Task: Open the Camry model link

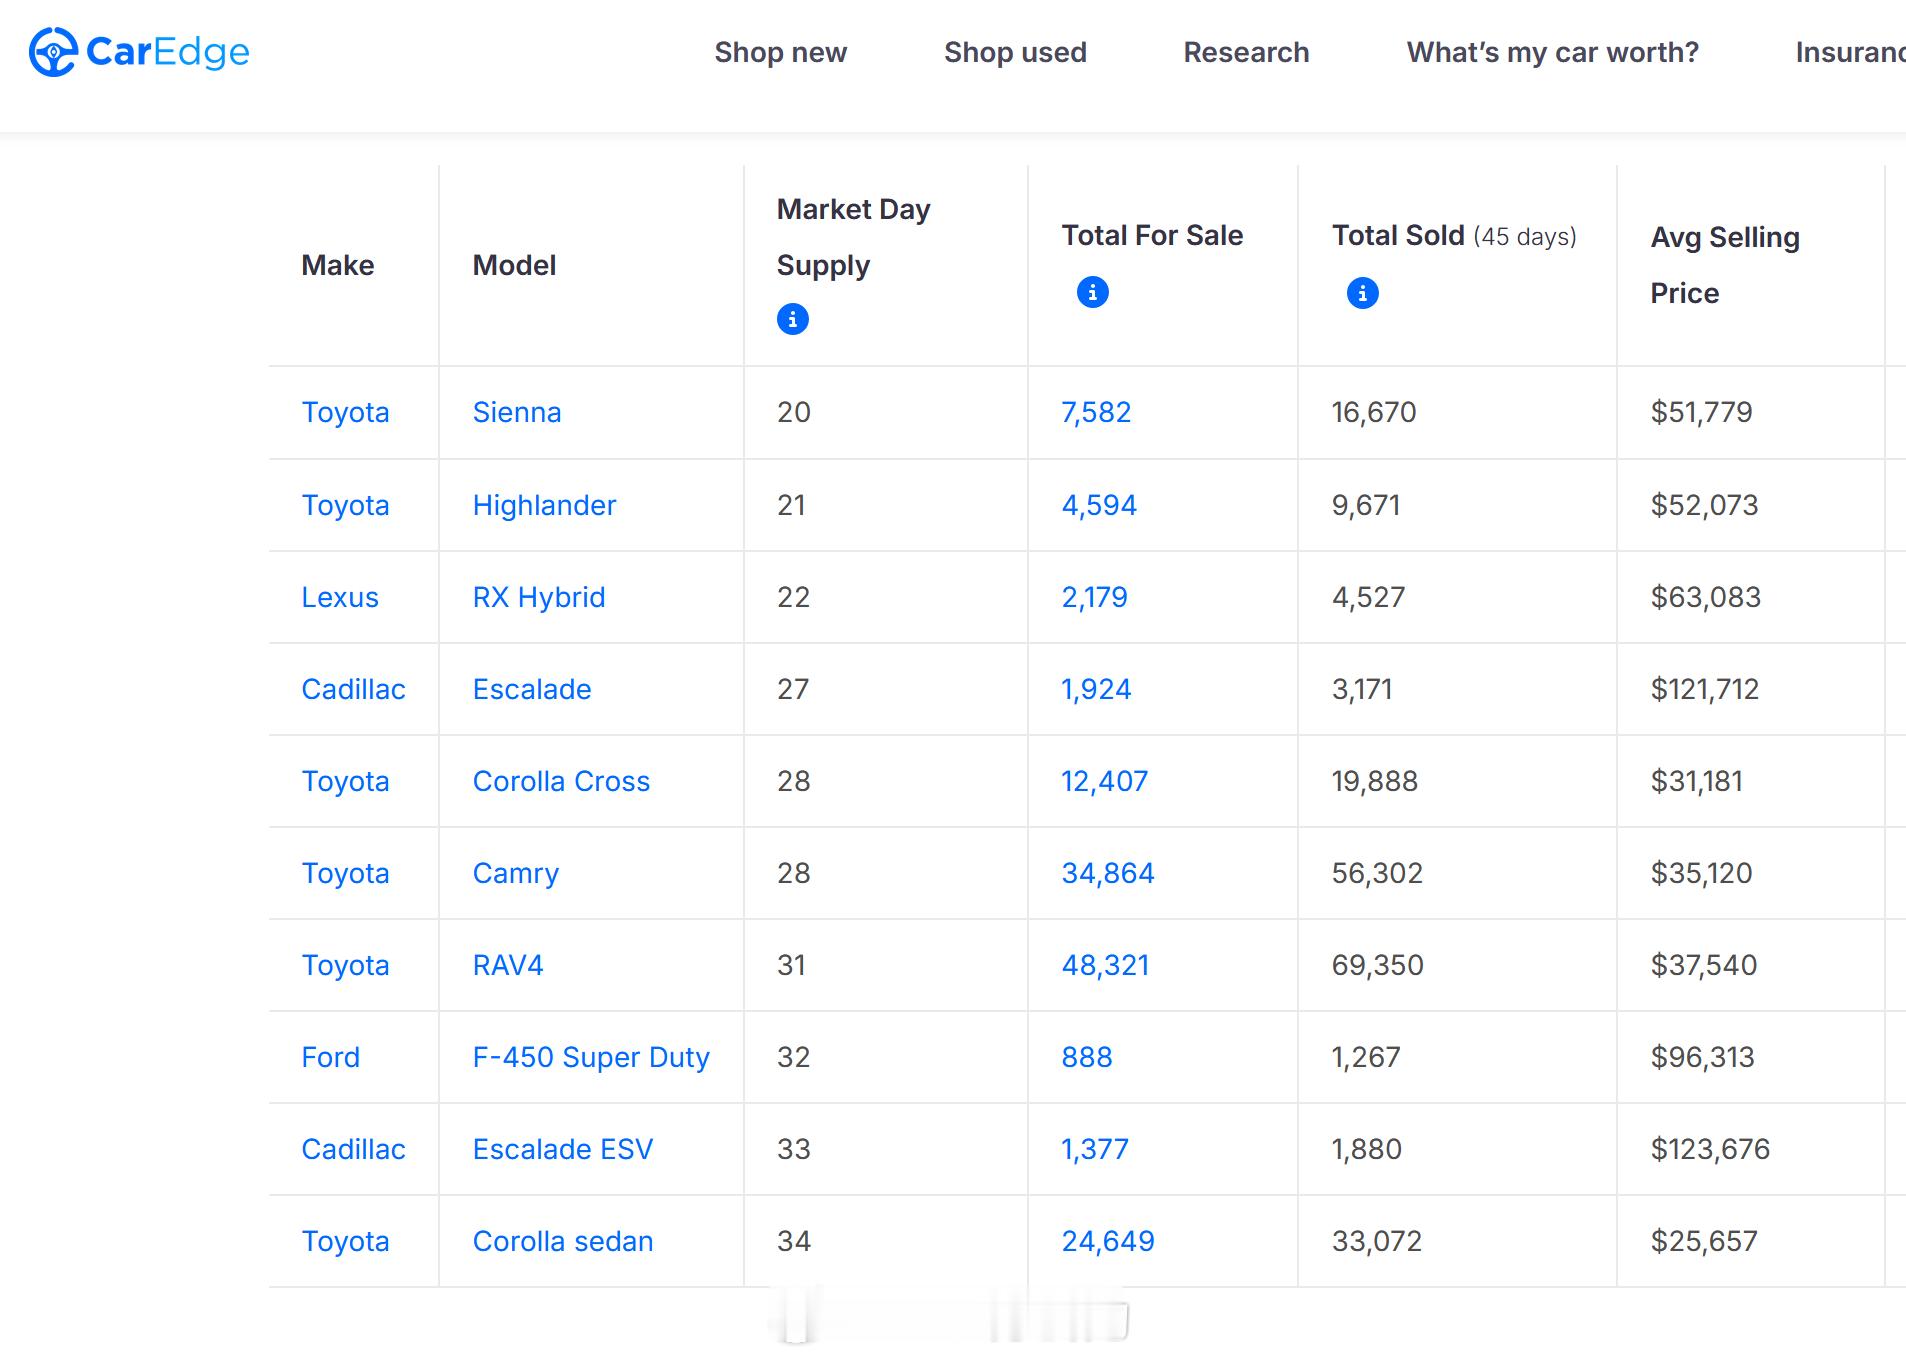Action: 516,873
